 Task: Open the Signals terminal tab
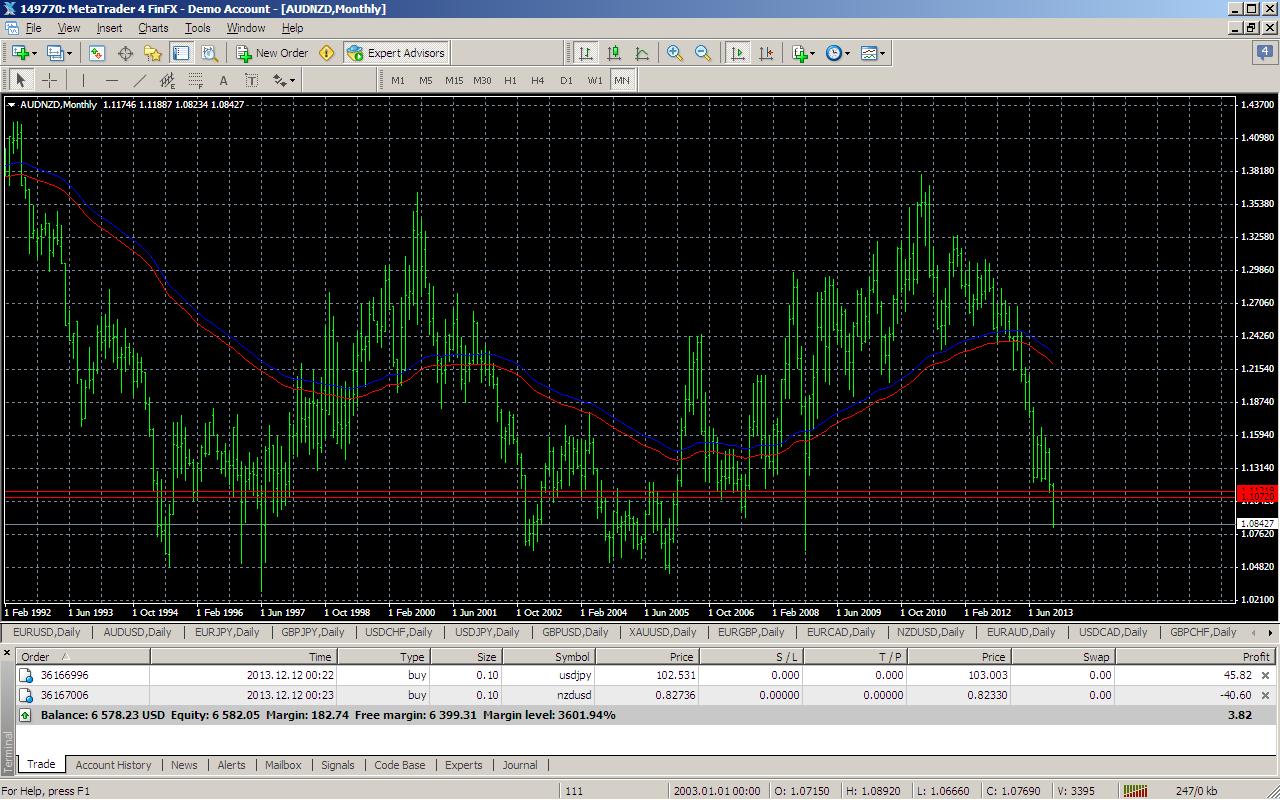pos(338,765)
